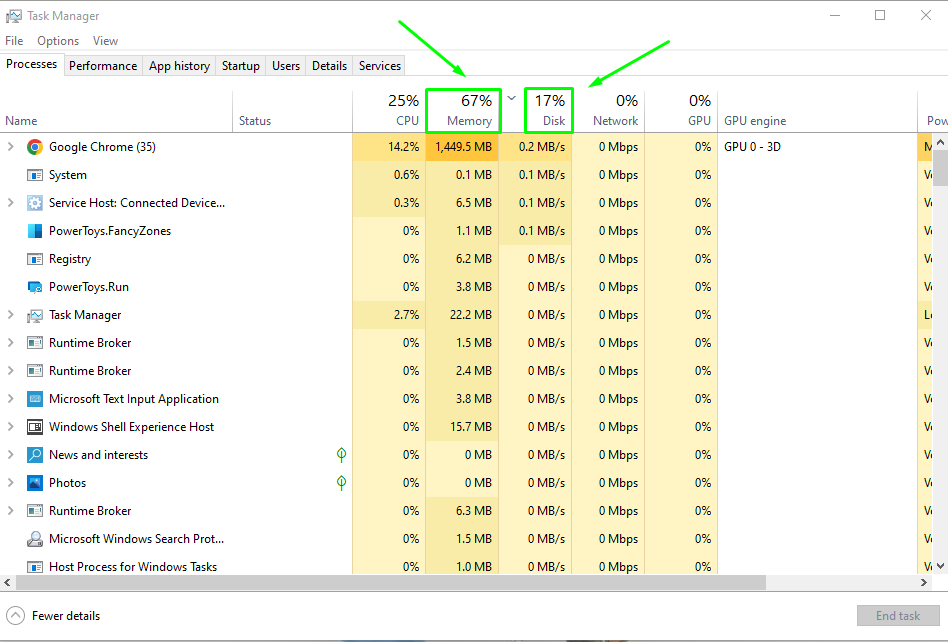This screenshot has width=948, height=642.
Task: Expand the Photos process row
Action: pyautogui.click(x=10, y=483)
